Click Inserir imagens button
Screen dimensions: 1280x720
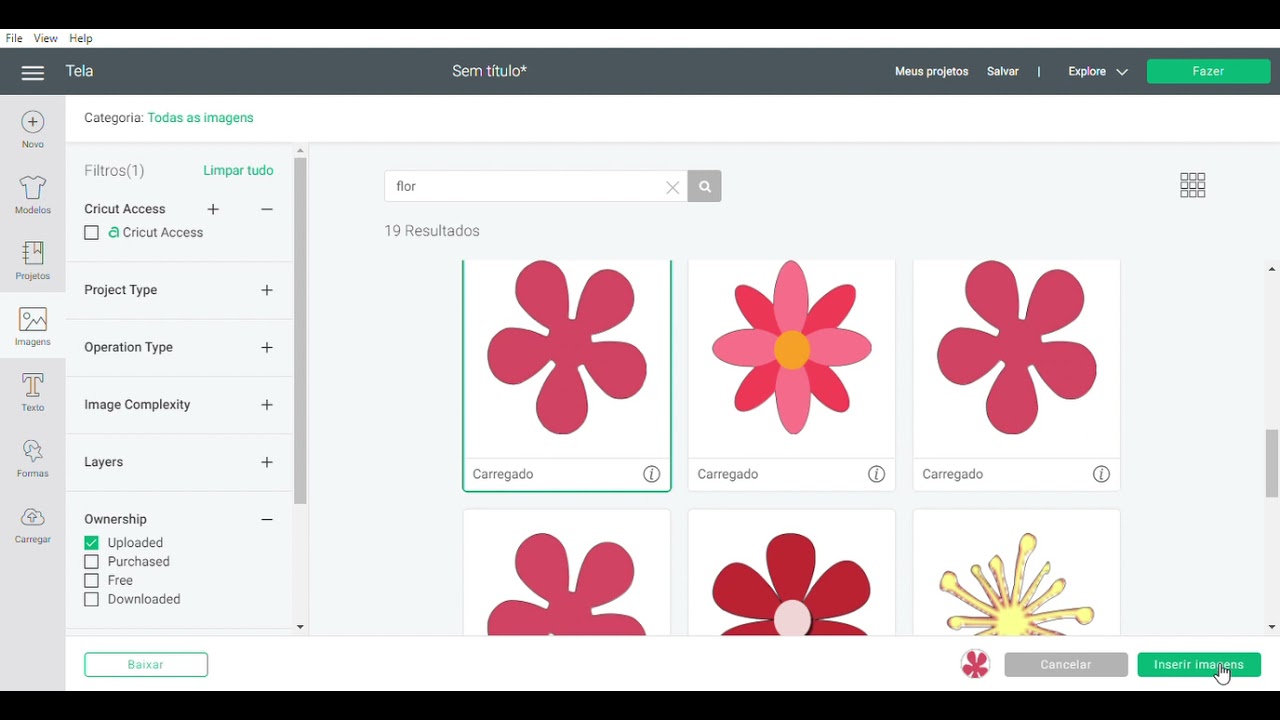pyautogui.click(x=1199, y=664)
